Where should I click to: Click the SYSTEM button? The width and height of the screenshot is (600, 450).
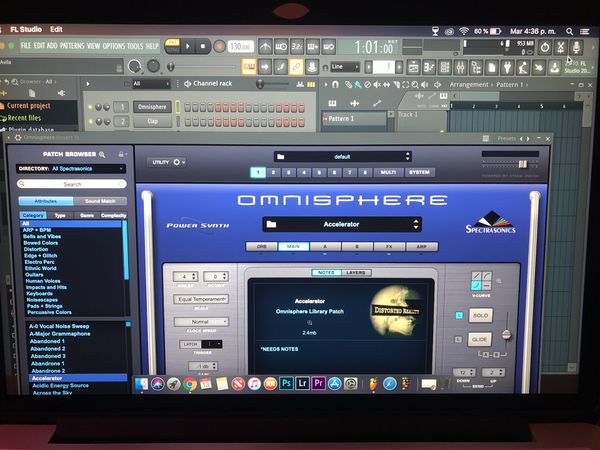[x=419, y=173]
